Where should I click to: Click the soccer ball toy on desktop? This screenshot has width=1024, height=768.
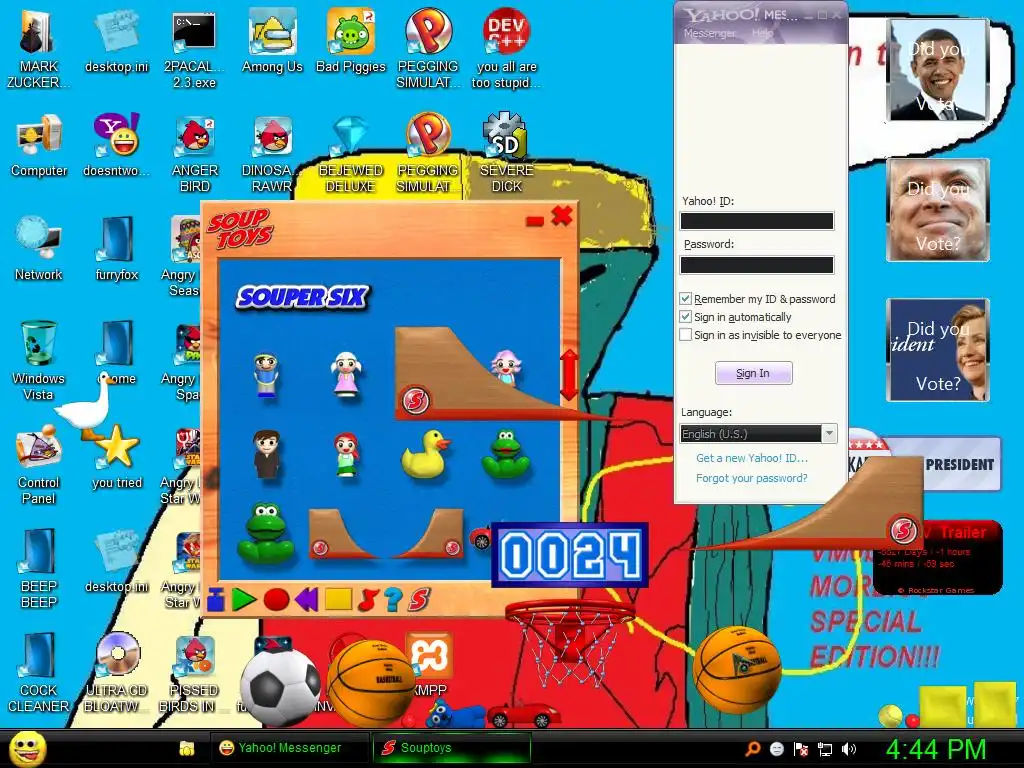[280, 686]
